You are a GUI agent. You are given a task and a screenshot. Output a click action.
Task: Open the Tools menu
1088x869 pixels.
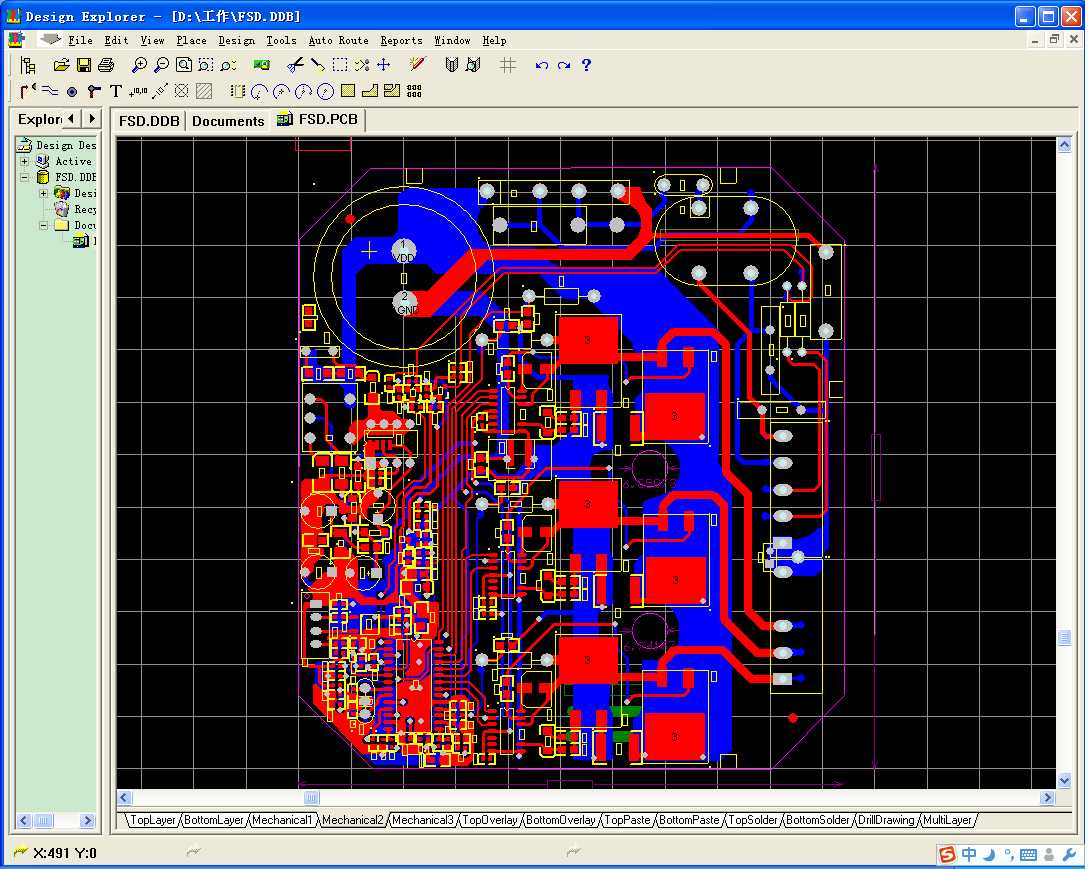pyautogui.click(x=281, y=40)
